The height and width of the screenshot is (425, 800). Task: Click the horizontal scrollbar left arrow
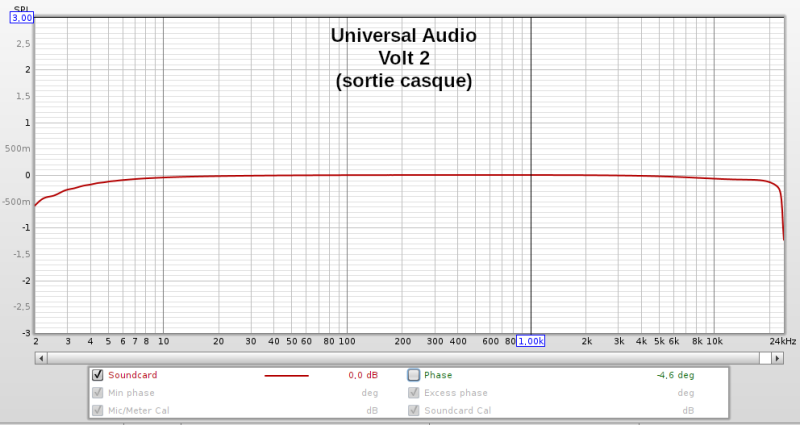coord(41,358)
